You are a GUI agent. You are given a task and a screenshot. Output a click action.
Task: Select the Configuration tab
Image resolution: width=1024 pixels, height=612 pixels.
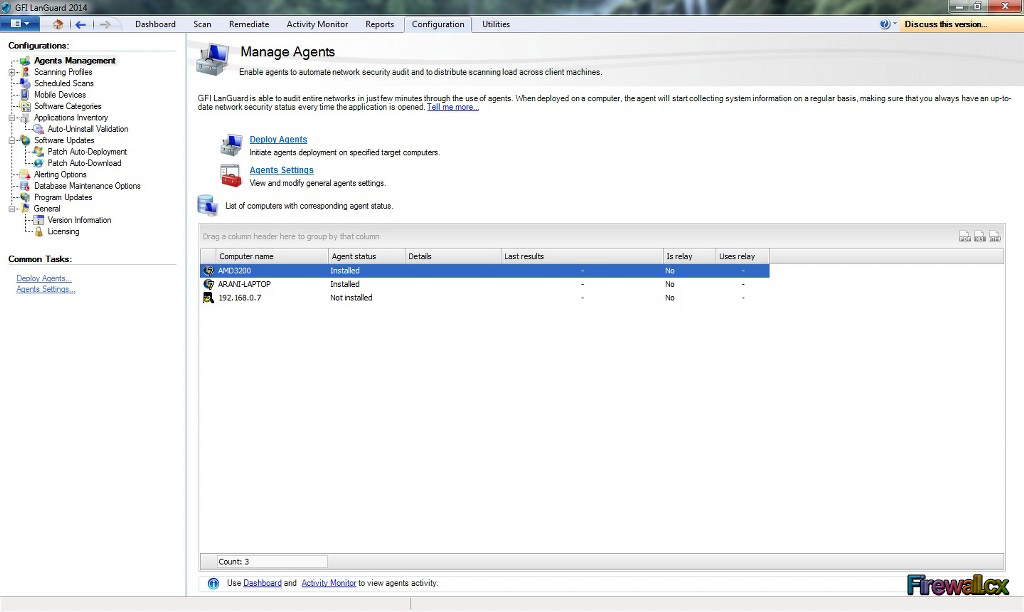(x=438, y=24)
